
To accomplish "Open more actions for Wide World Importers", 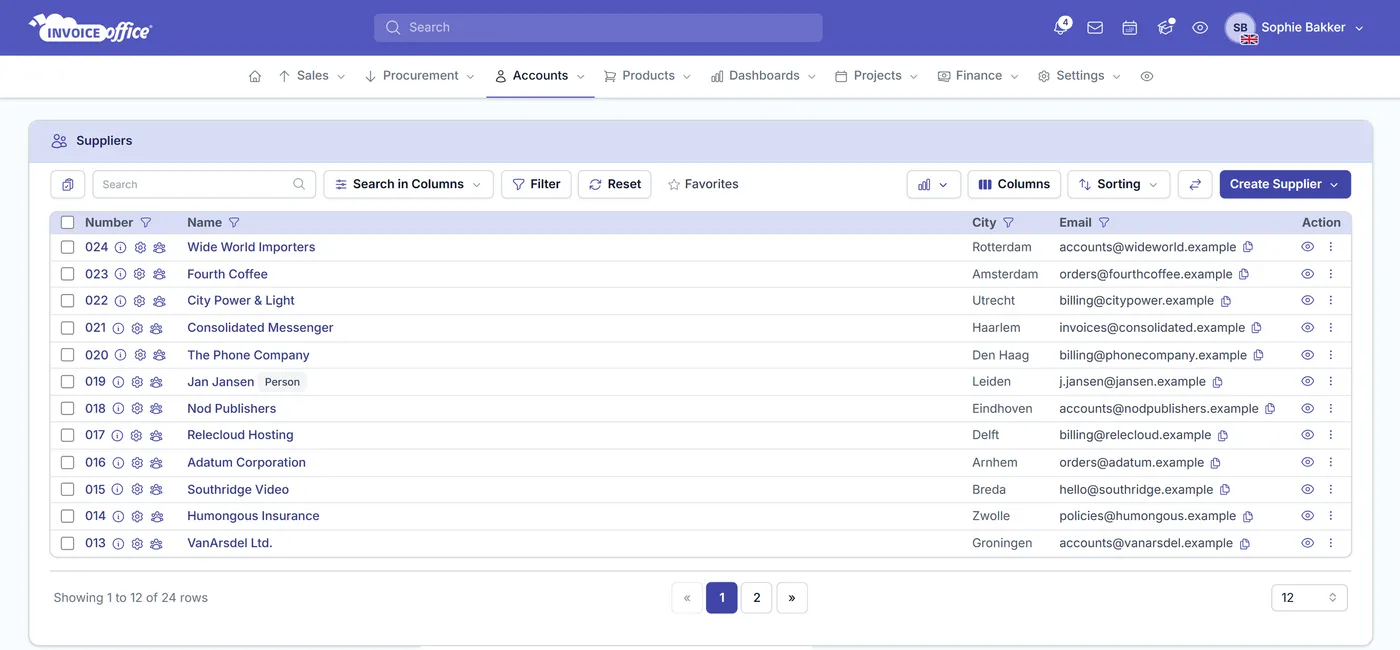I will pyautogui.click(x=1331, y=247).
